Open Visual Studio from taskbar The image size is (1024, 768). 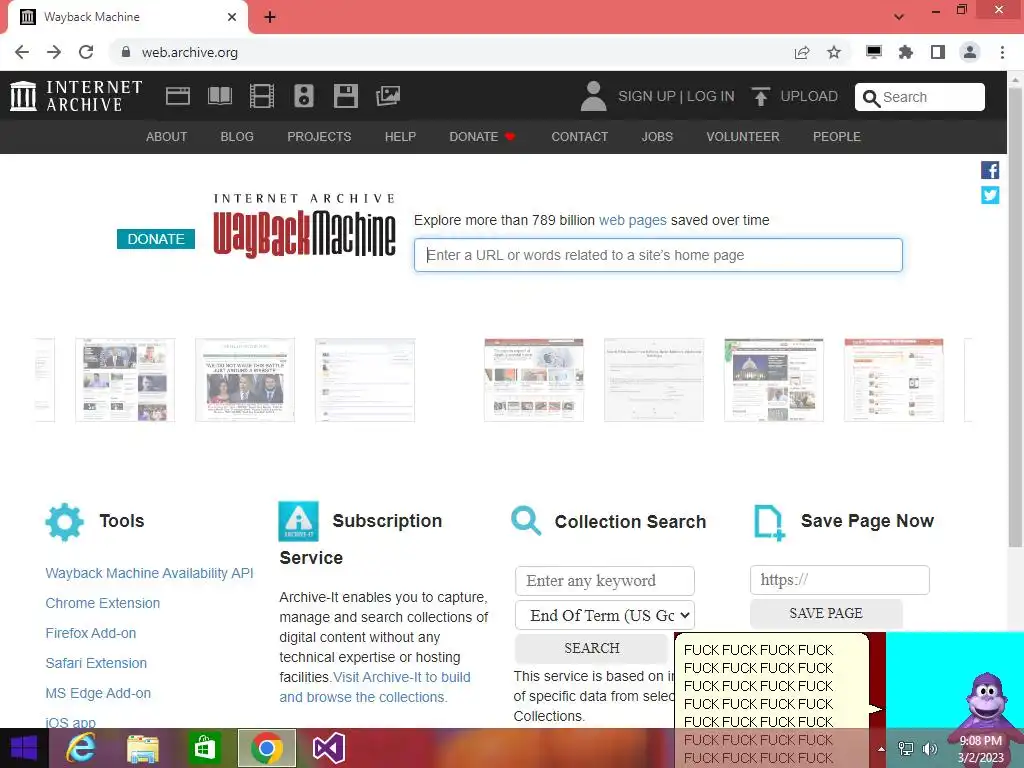(328, 748)
